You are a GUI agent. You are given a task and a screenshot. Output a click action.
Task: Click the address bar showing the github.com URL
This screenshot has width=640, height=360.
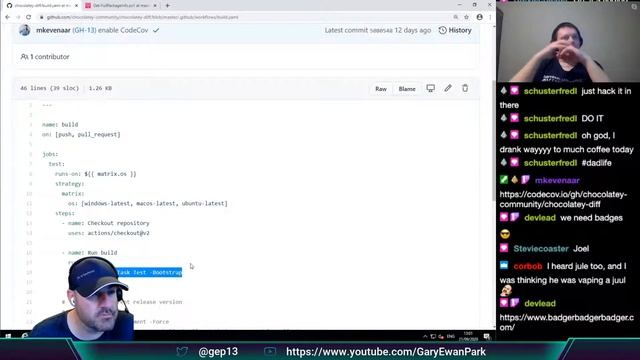[x=245, y=17]
